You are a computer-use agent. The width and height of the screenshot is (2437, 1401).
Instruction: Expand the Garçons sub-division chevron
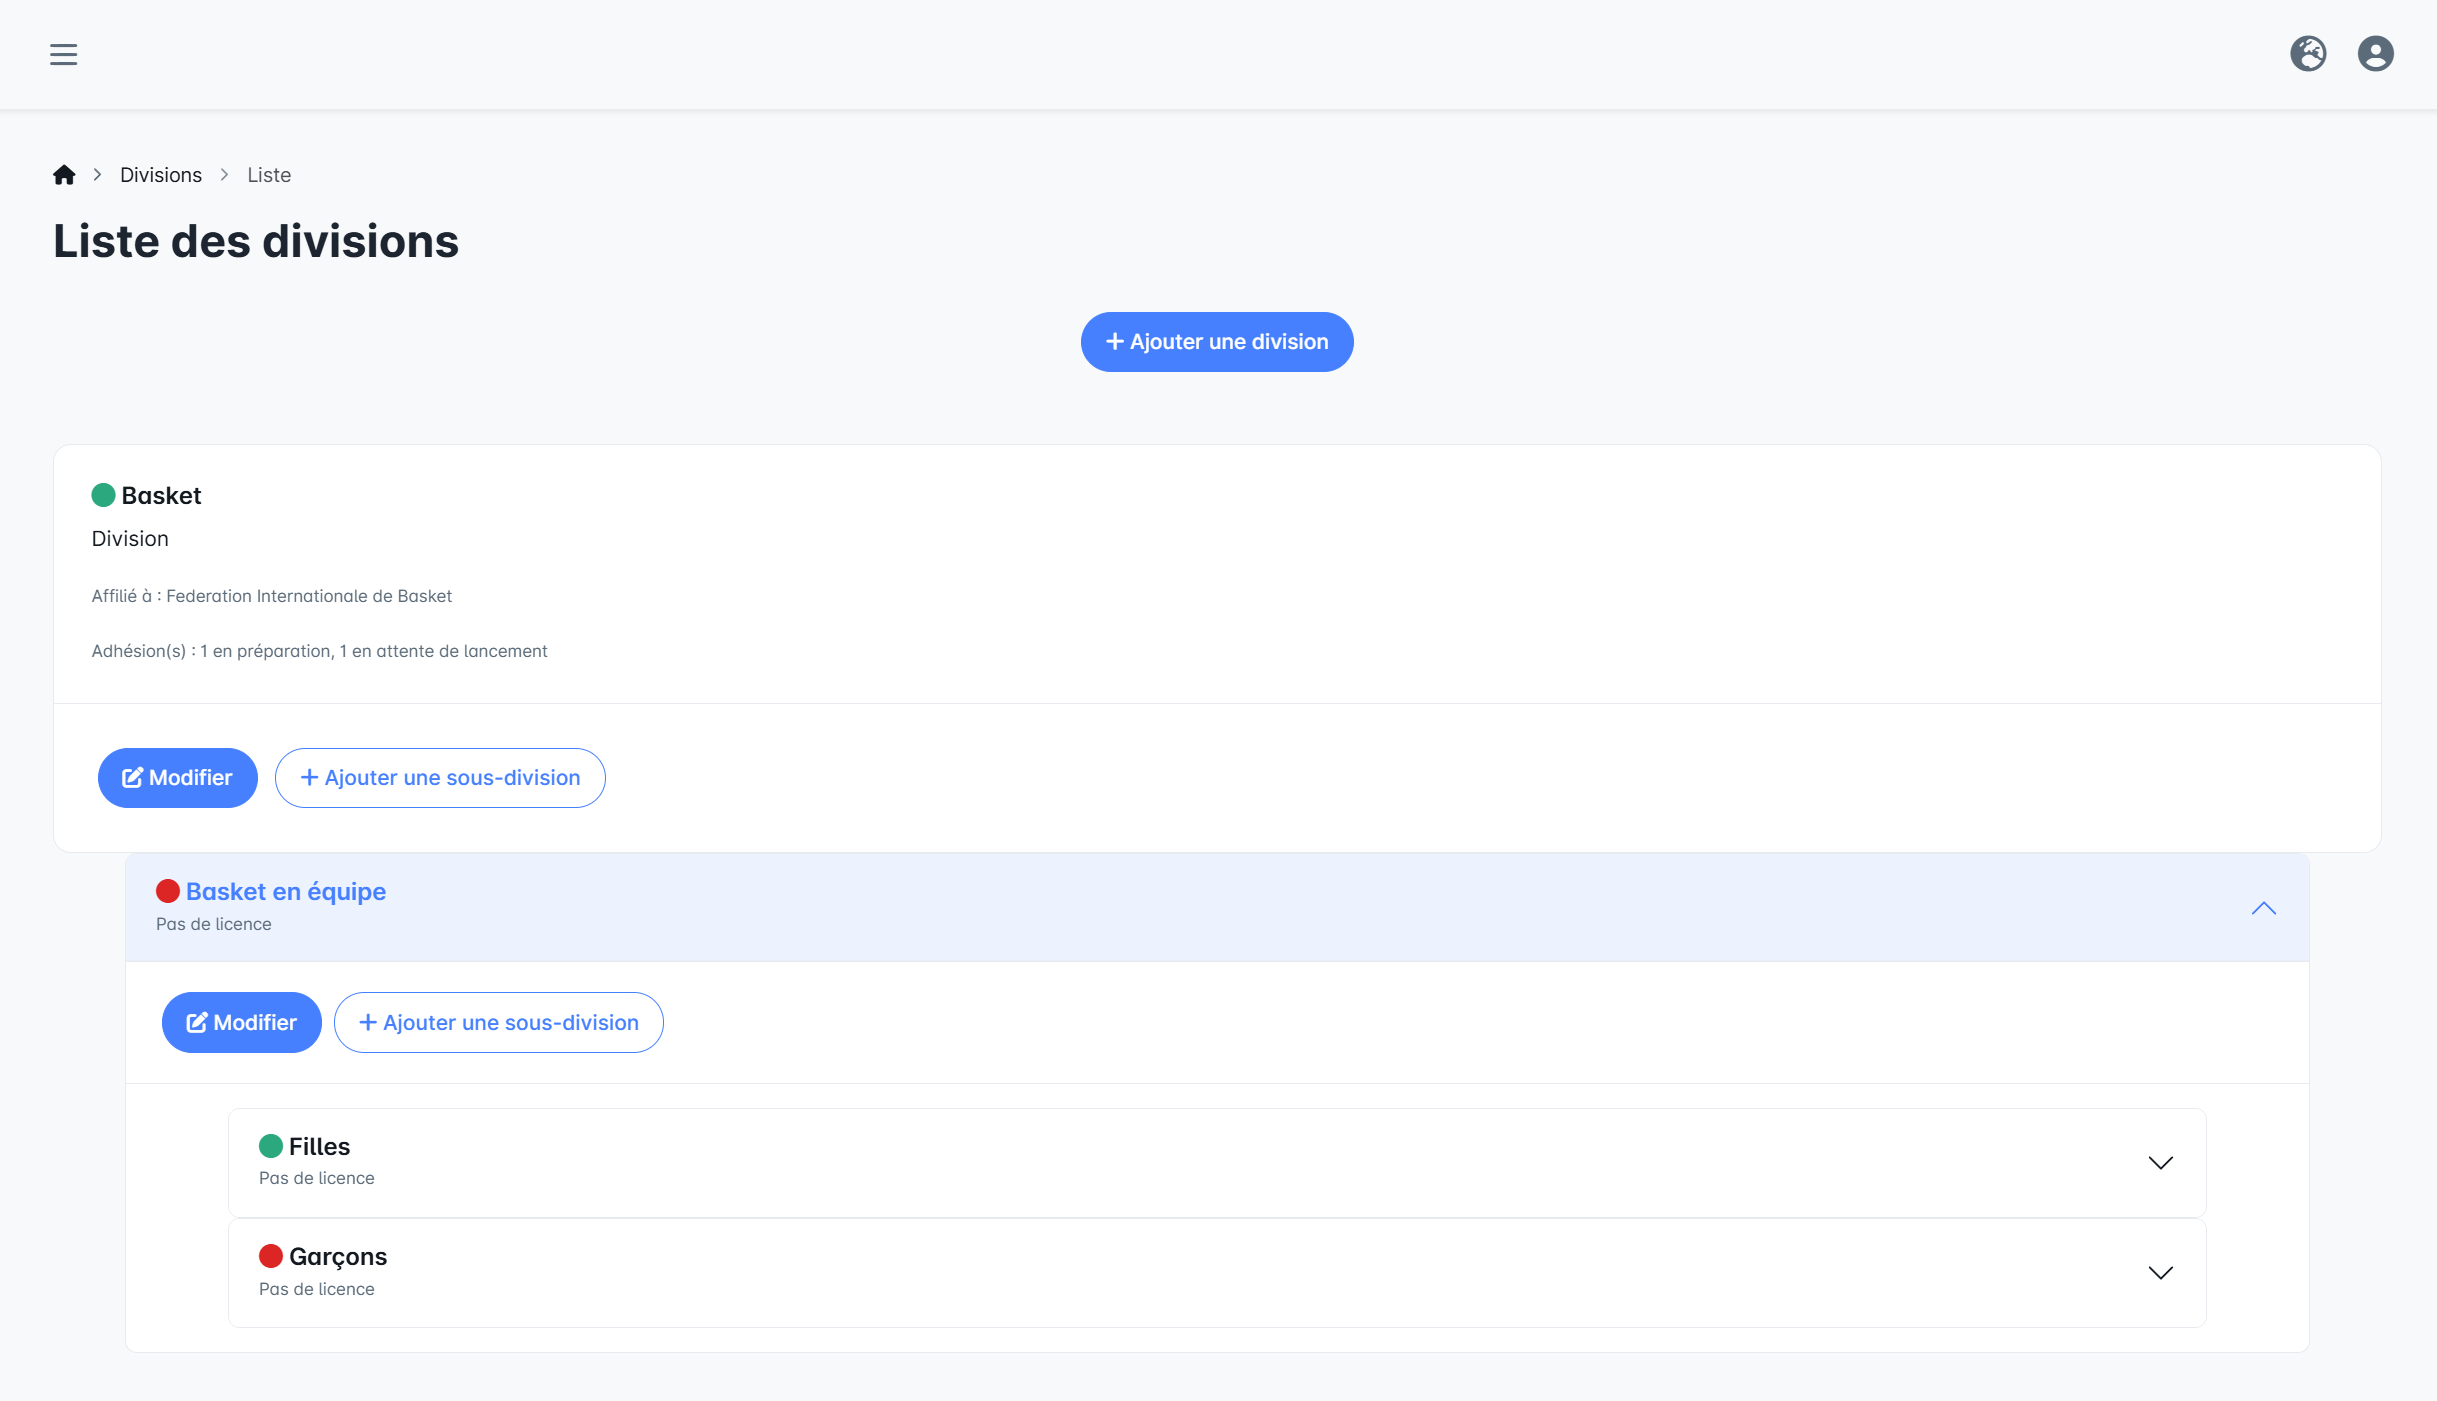pos(2160,1273)
